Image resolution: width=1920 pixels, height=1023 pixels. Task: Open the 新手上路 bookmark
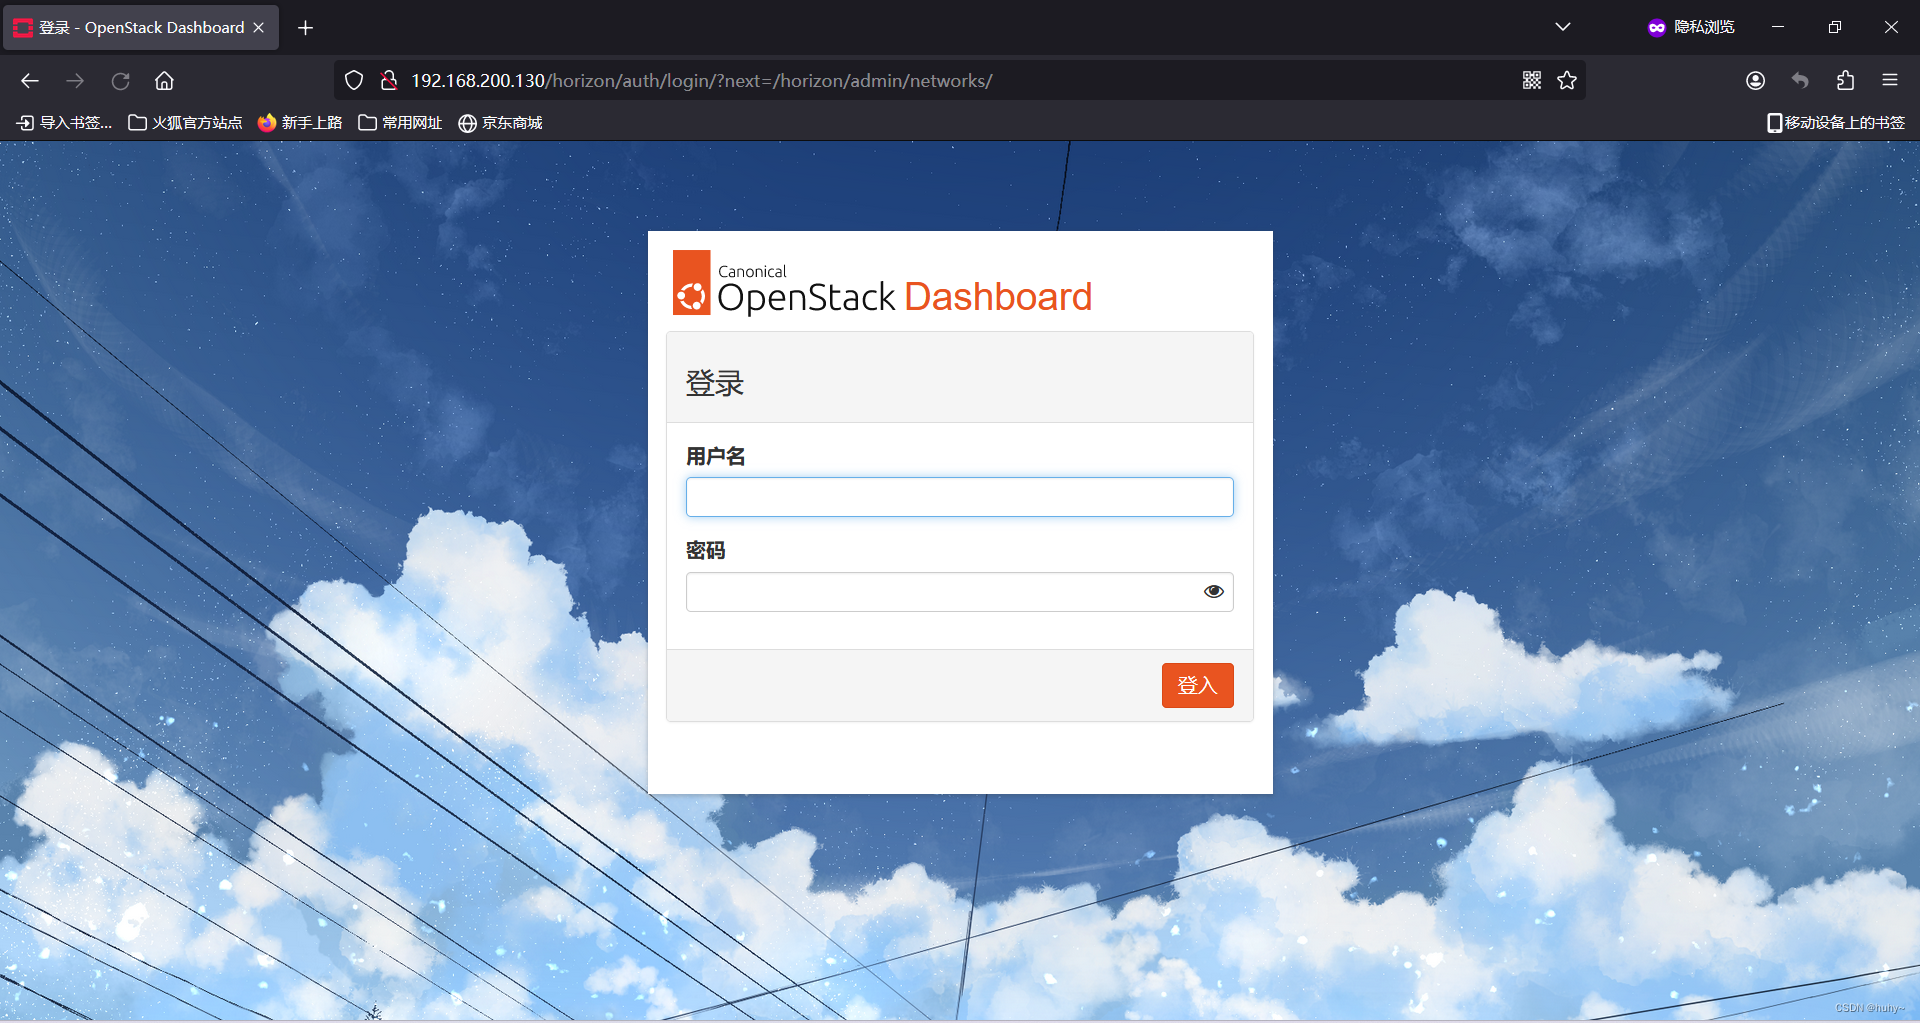coord(300,123)
